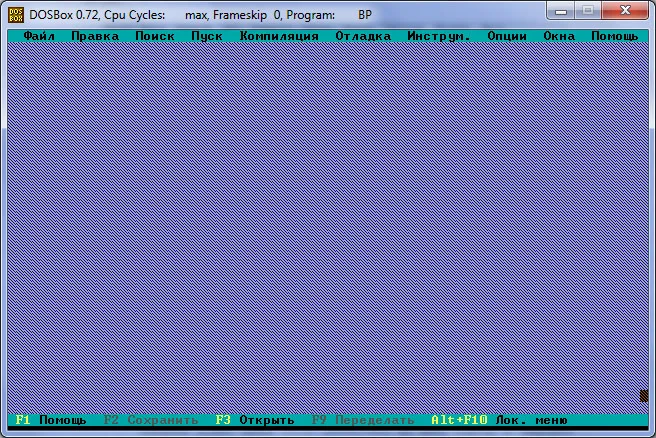Open the Опции menu
656x438 pixels.
(507, 36)
